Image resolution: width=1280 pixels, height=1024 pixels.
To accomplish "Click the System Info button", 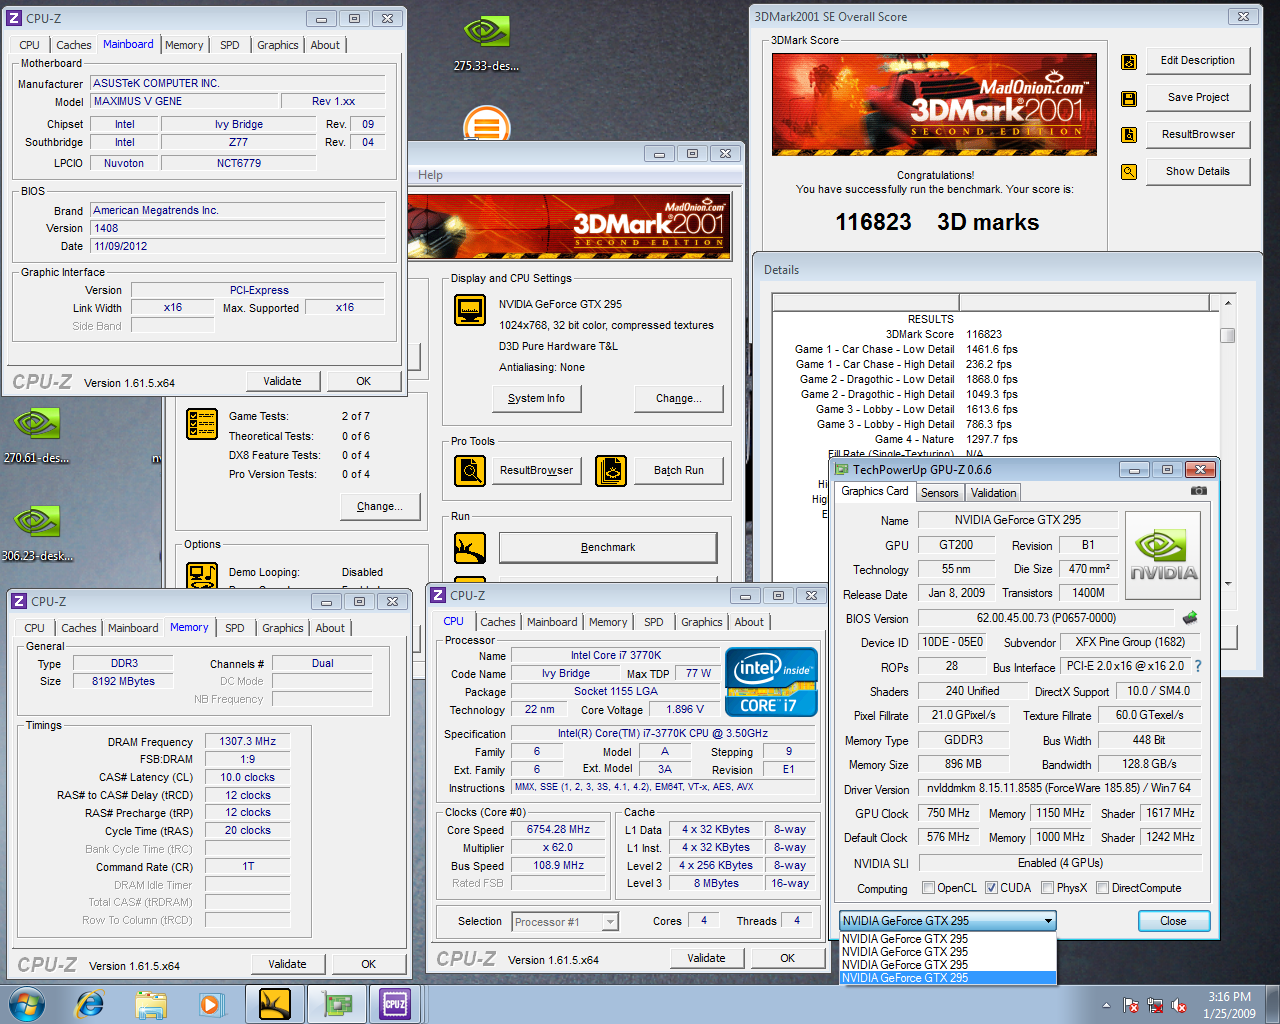I will 536,398.
